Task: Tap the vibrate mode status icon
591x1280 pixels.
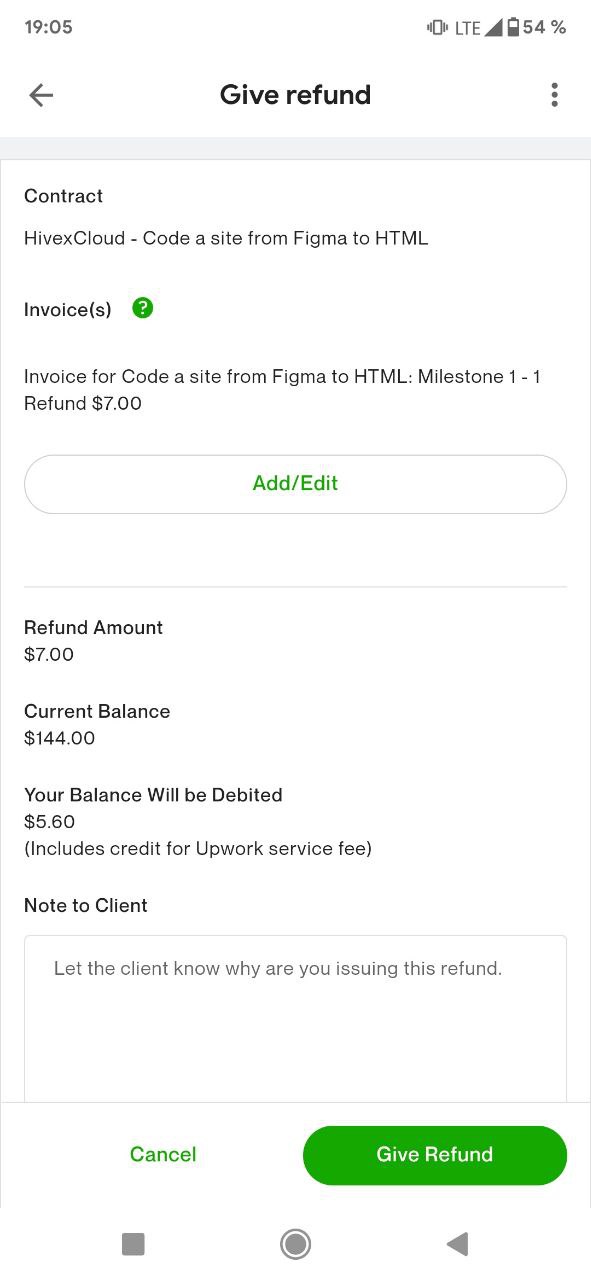Action: (x=437, y=27)
